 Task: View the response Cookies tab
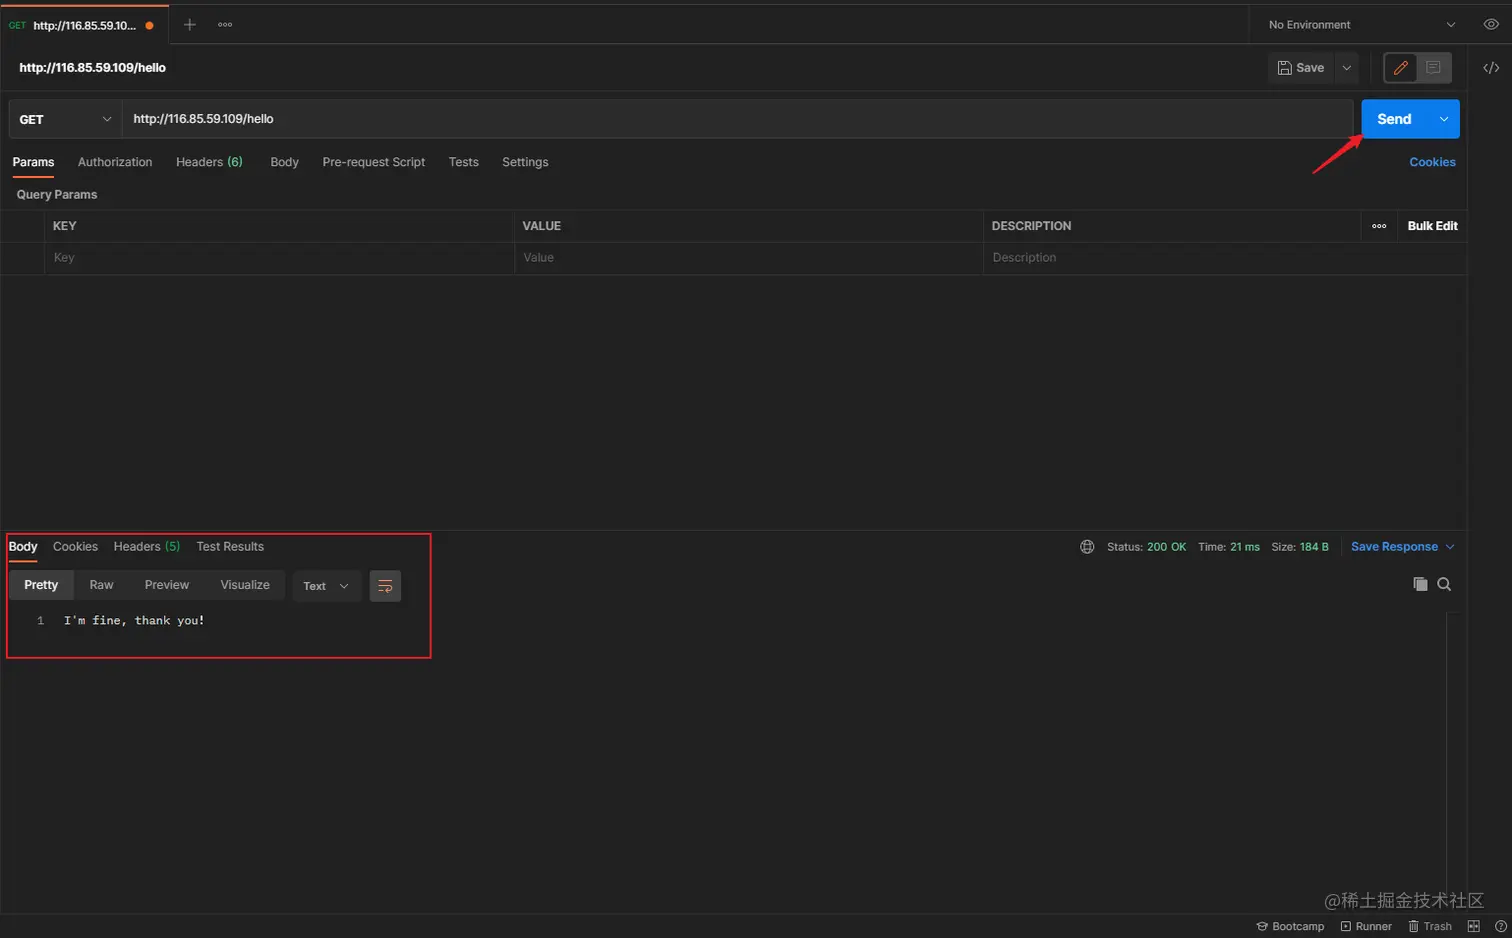[x=75, y=547]
